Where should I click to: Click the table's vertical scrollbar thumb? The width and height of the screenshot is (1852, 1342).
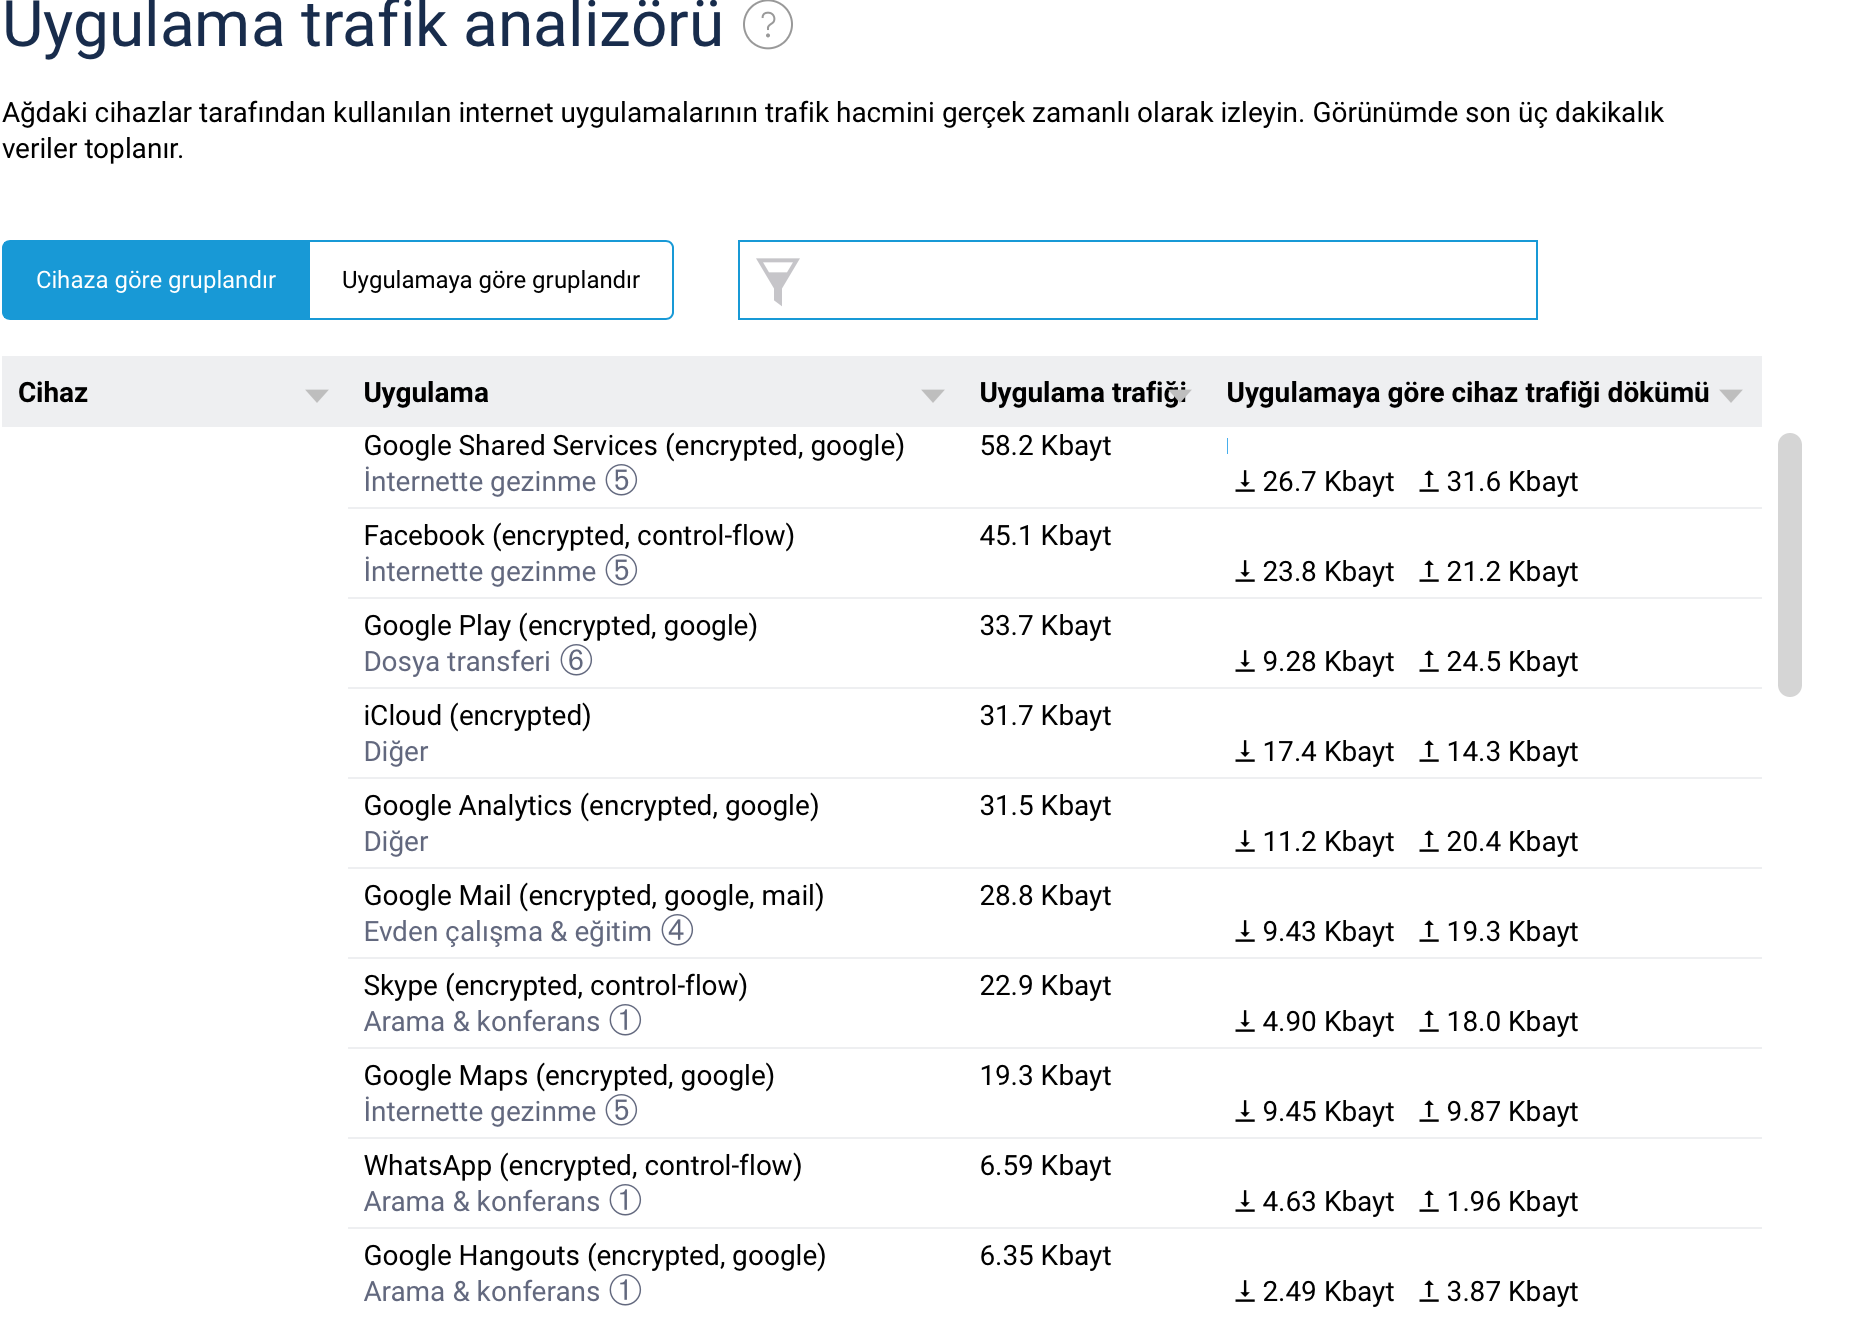1790,564
